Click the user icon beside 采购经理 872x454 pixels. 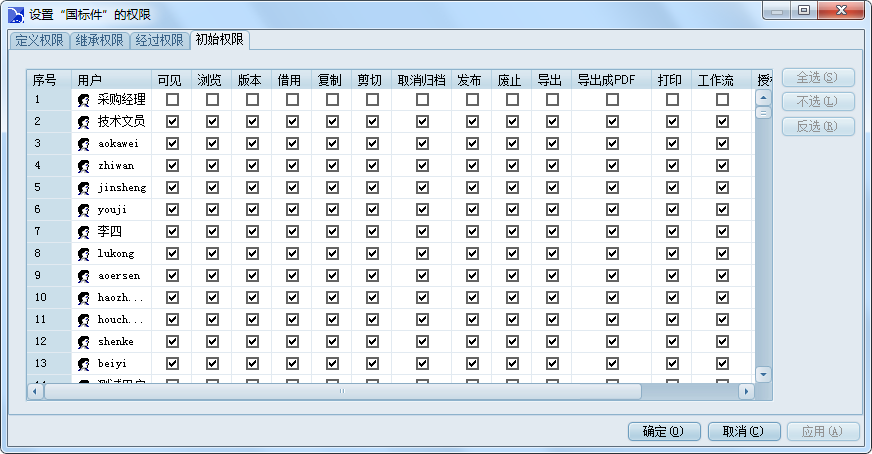tap(84, 100)
